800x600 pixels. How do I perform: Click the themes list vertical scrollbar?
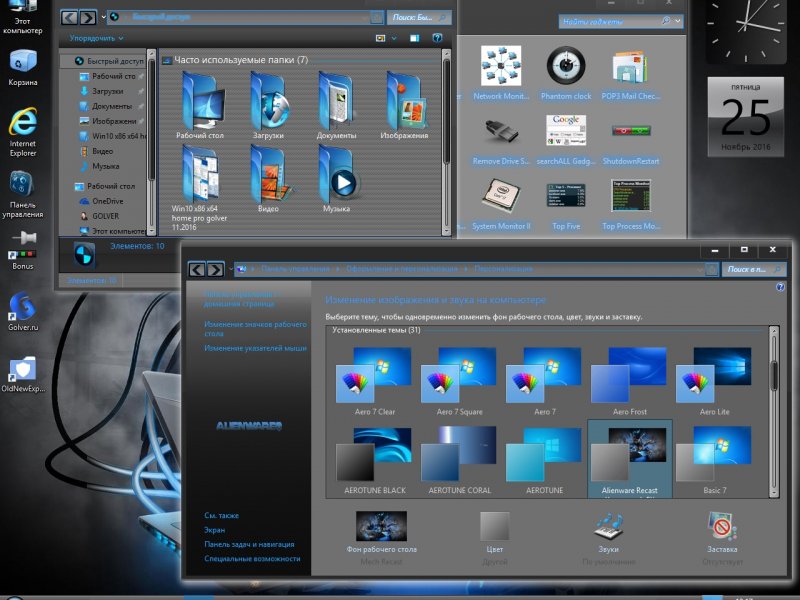[774, 411]
